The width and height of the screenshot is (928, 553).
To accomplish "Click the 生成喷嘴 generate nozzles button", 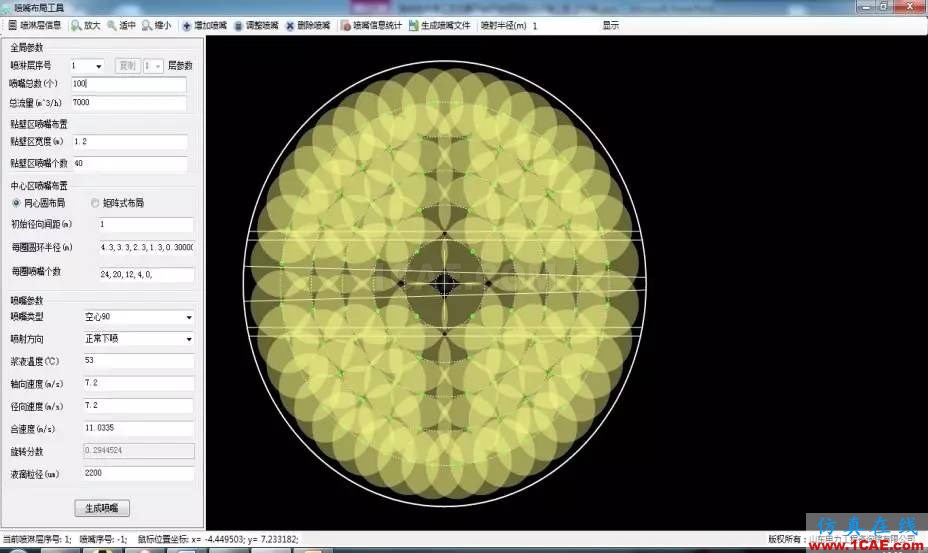I will (x=102, y=508).
